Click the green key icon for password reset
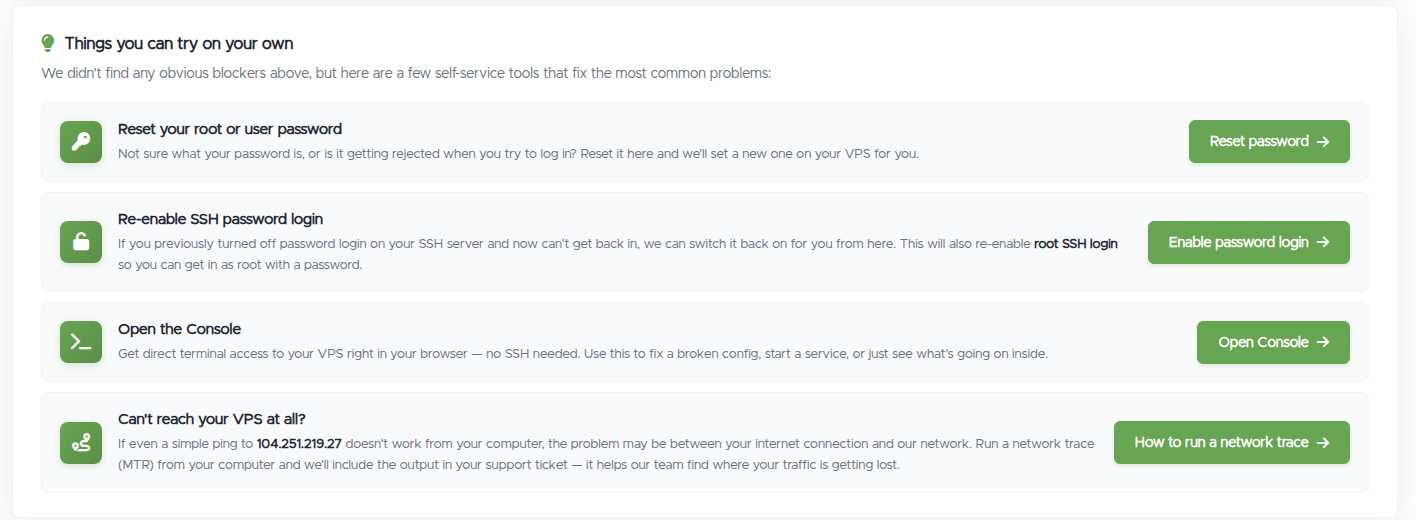The width and height of the screenshot is (1416, 520). pos(81,142)
